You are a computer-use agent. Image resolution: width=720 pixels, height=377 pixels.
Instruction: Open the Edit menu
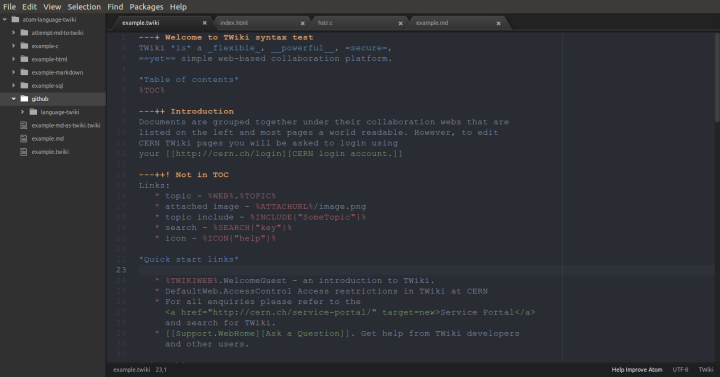(29, 7)
